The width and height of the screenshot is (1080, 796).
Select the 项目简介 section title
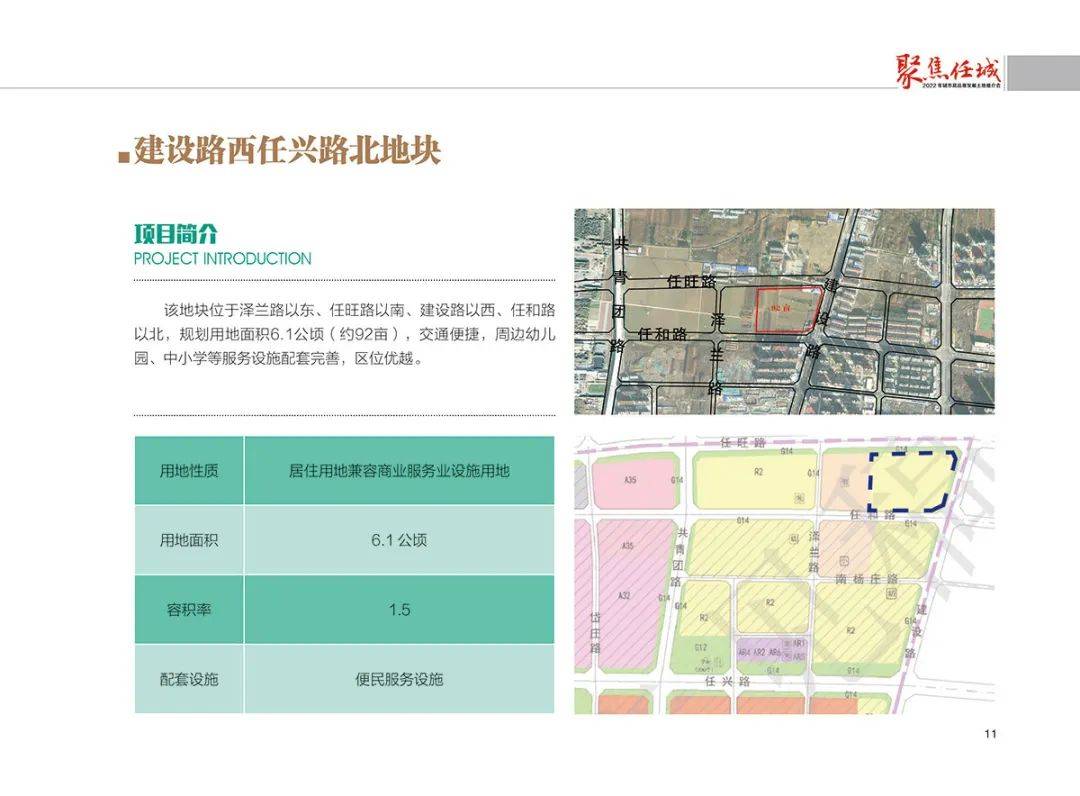pos(176,234)
